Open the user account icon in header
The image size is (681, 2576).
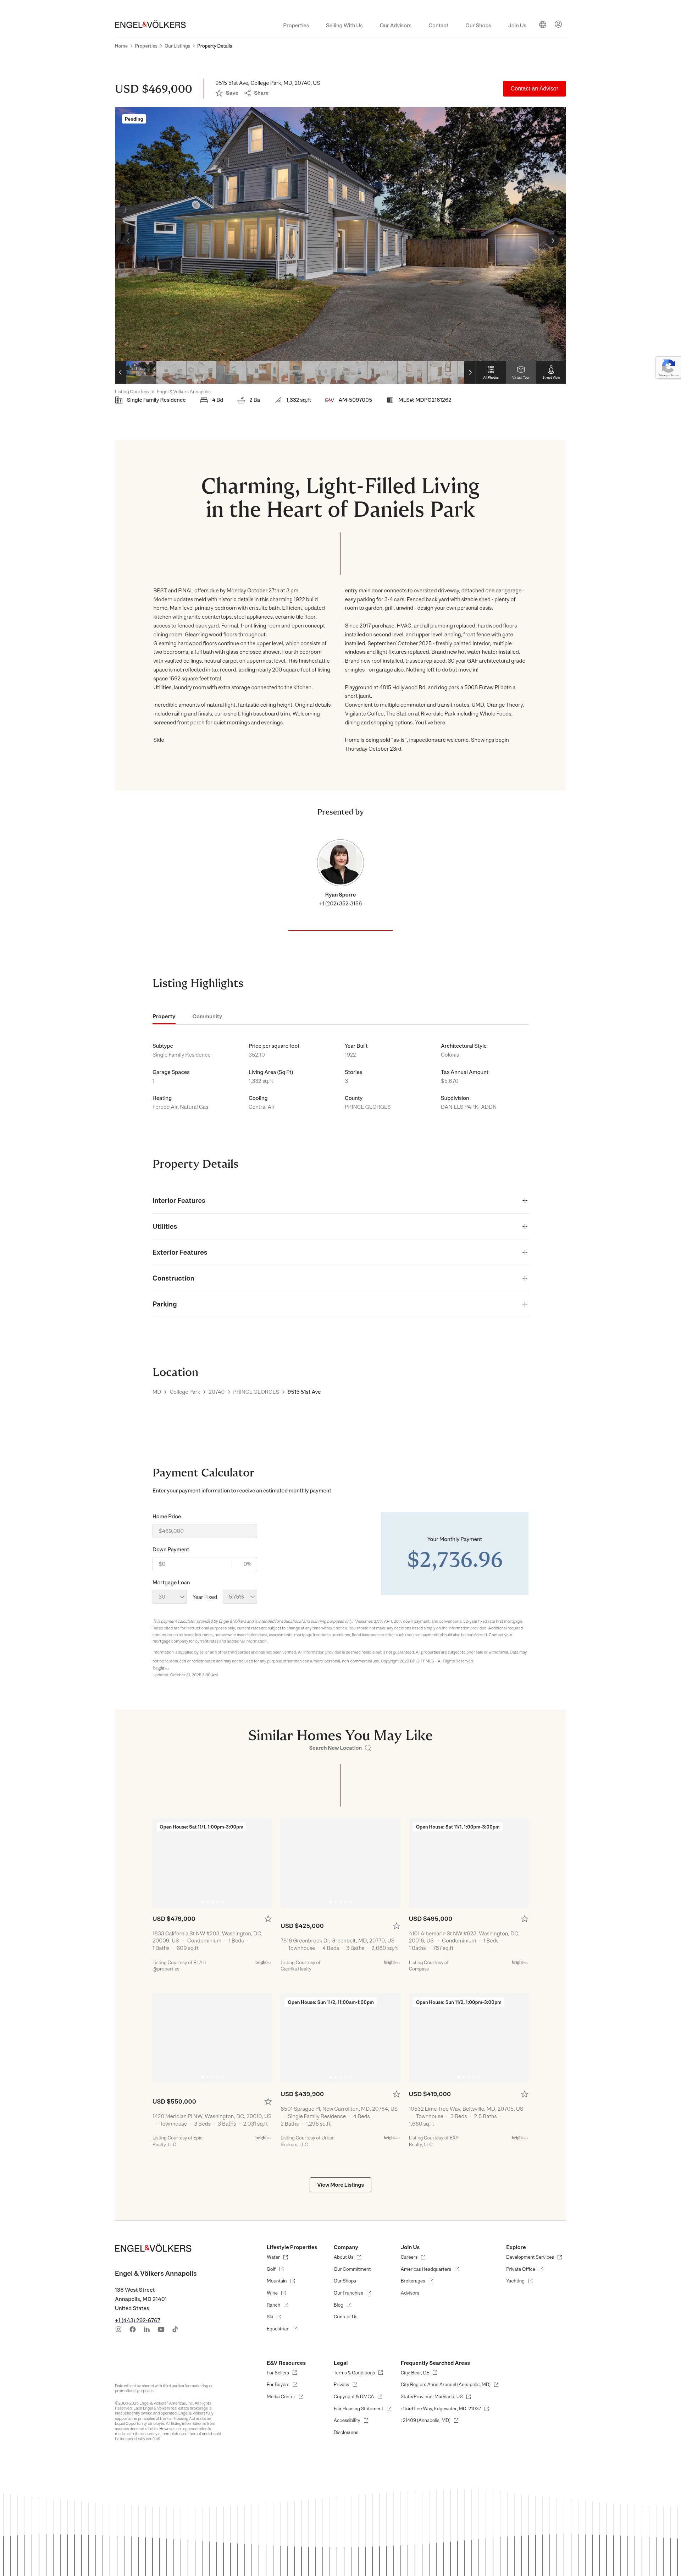point(558,25)
